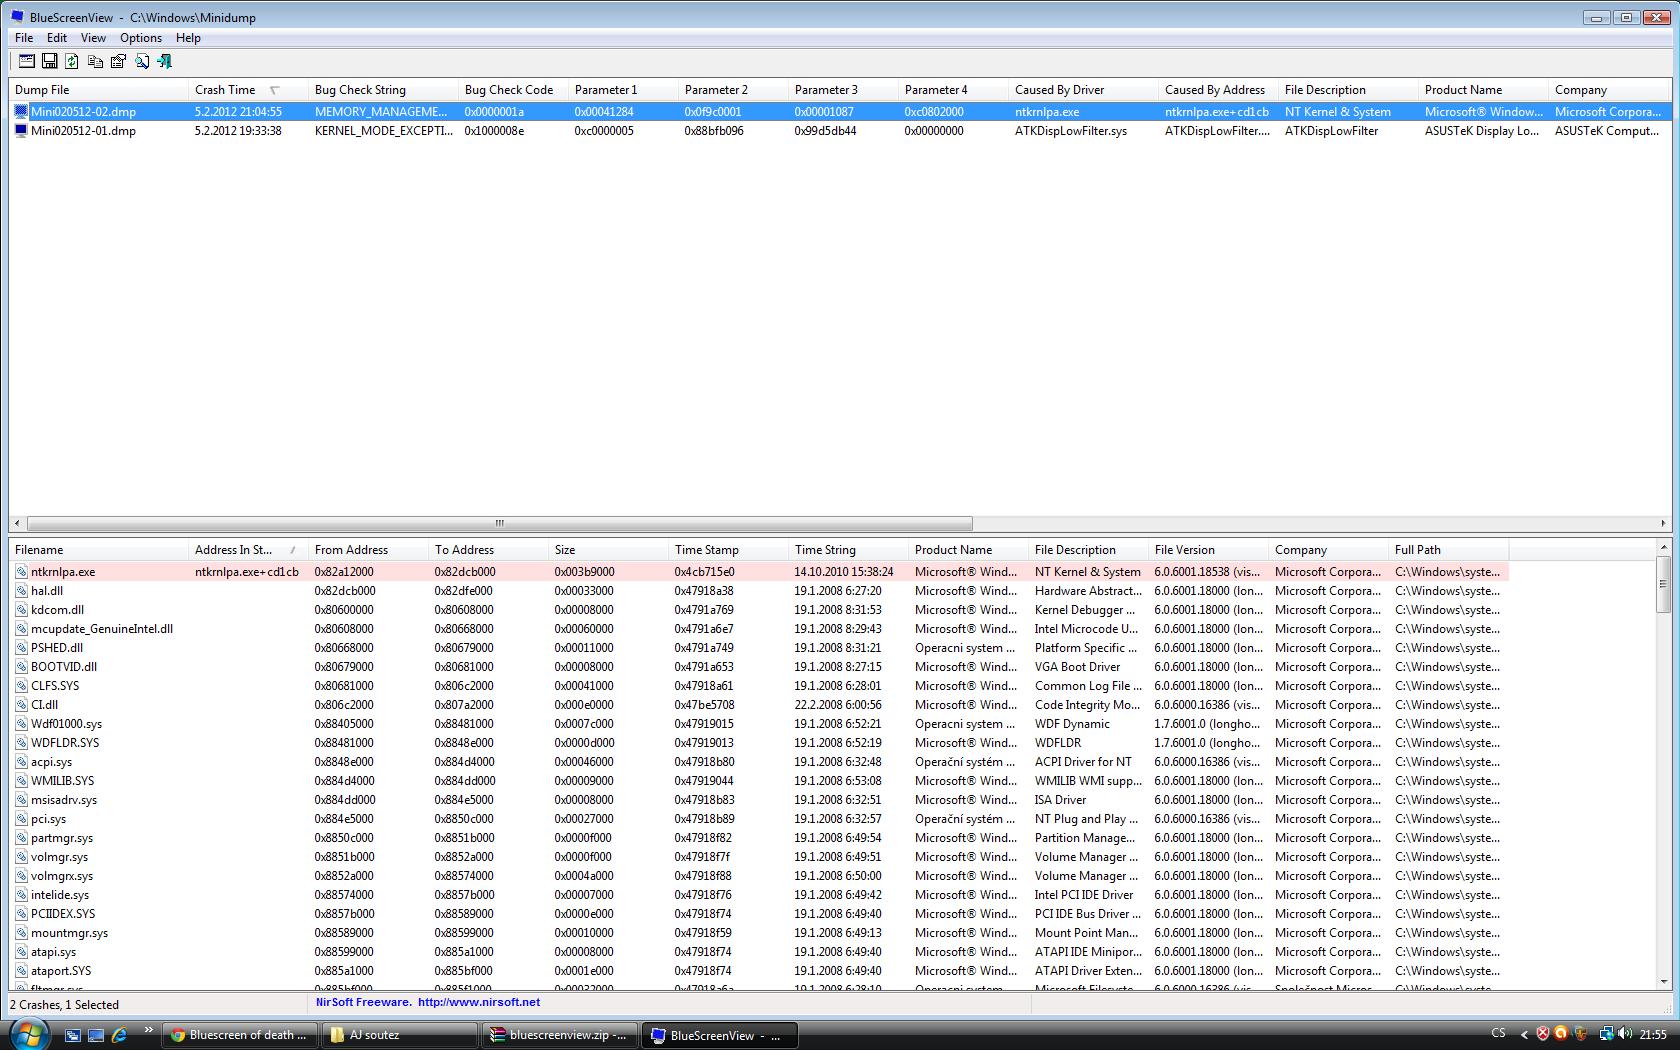1680x1050 pixels.
Task: Sort drivers by Address In Stack column
Action: click(249, 550)
